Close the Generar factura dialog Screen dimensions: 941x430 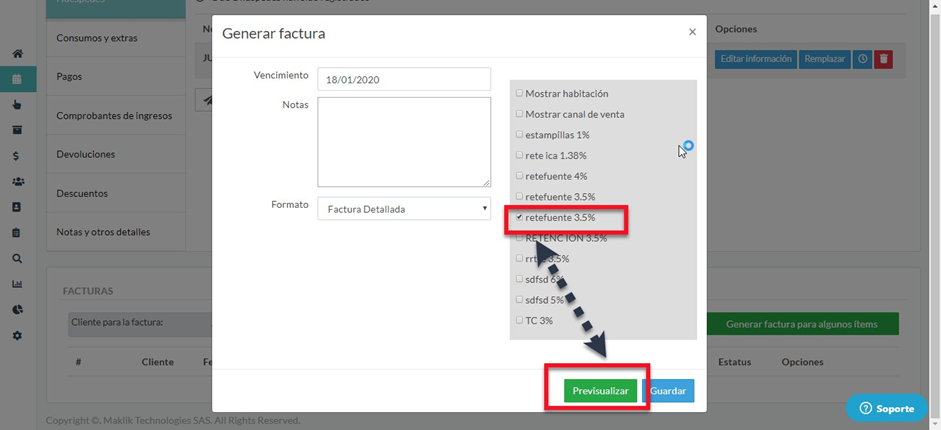click(x=692, y=32)
